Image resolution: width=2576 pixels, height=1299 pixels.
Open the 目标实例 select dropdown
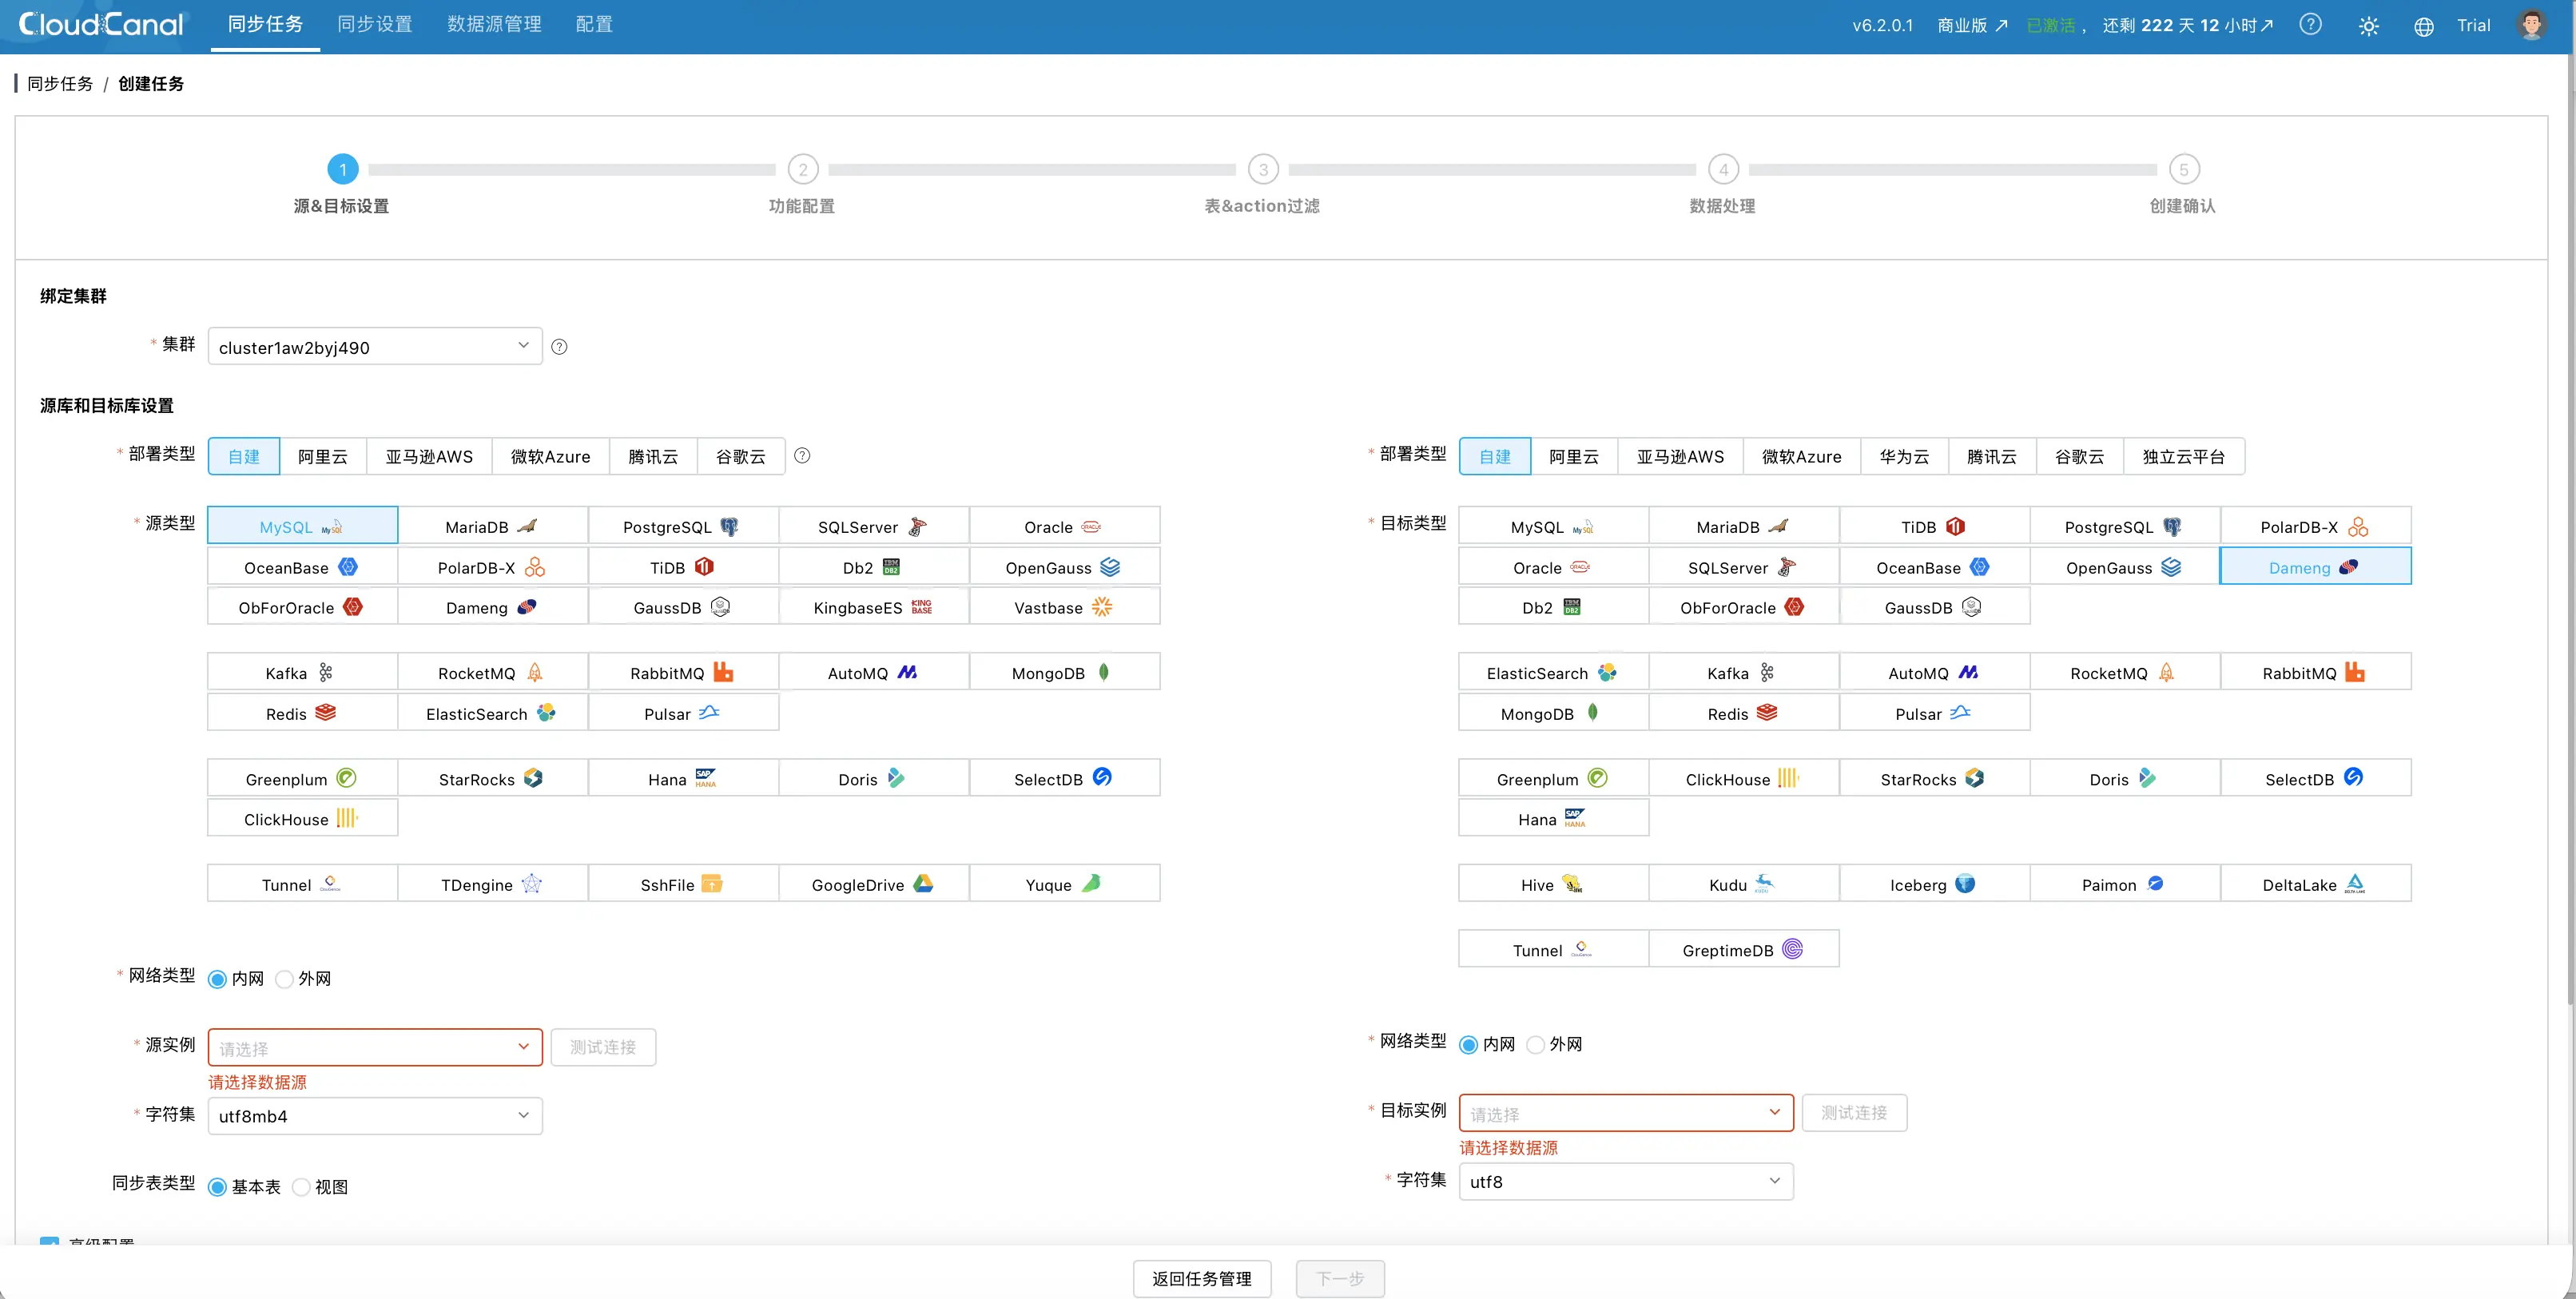point(1626,1113)
